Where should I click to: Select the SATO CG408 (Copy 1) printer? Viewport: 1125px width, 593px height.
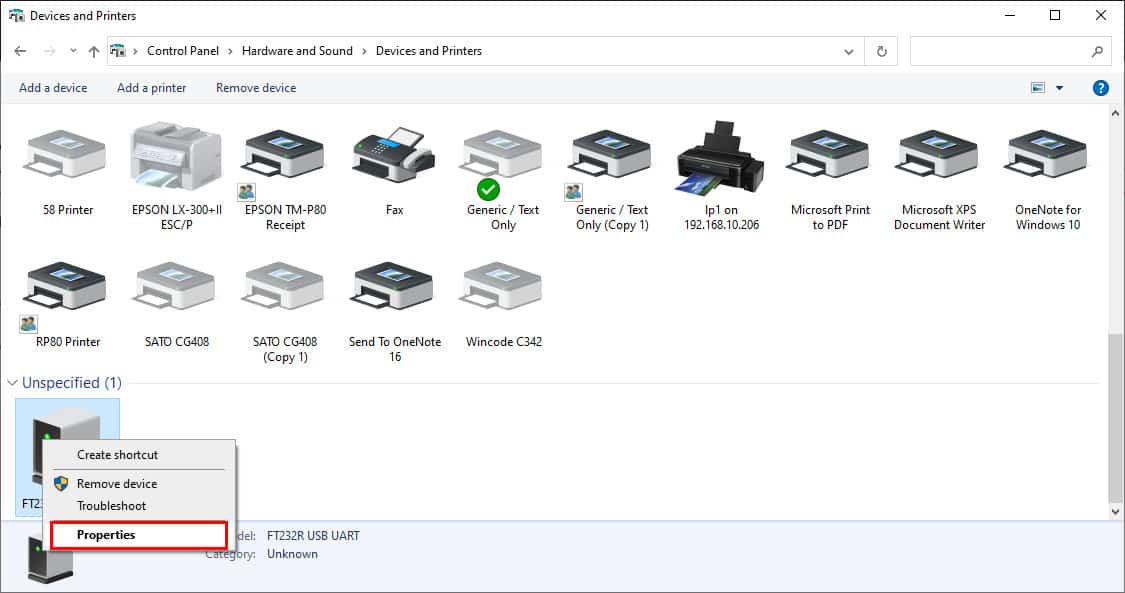[285, 285]
